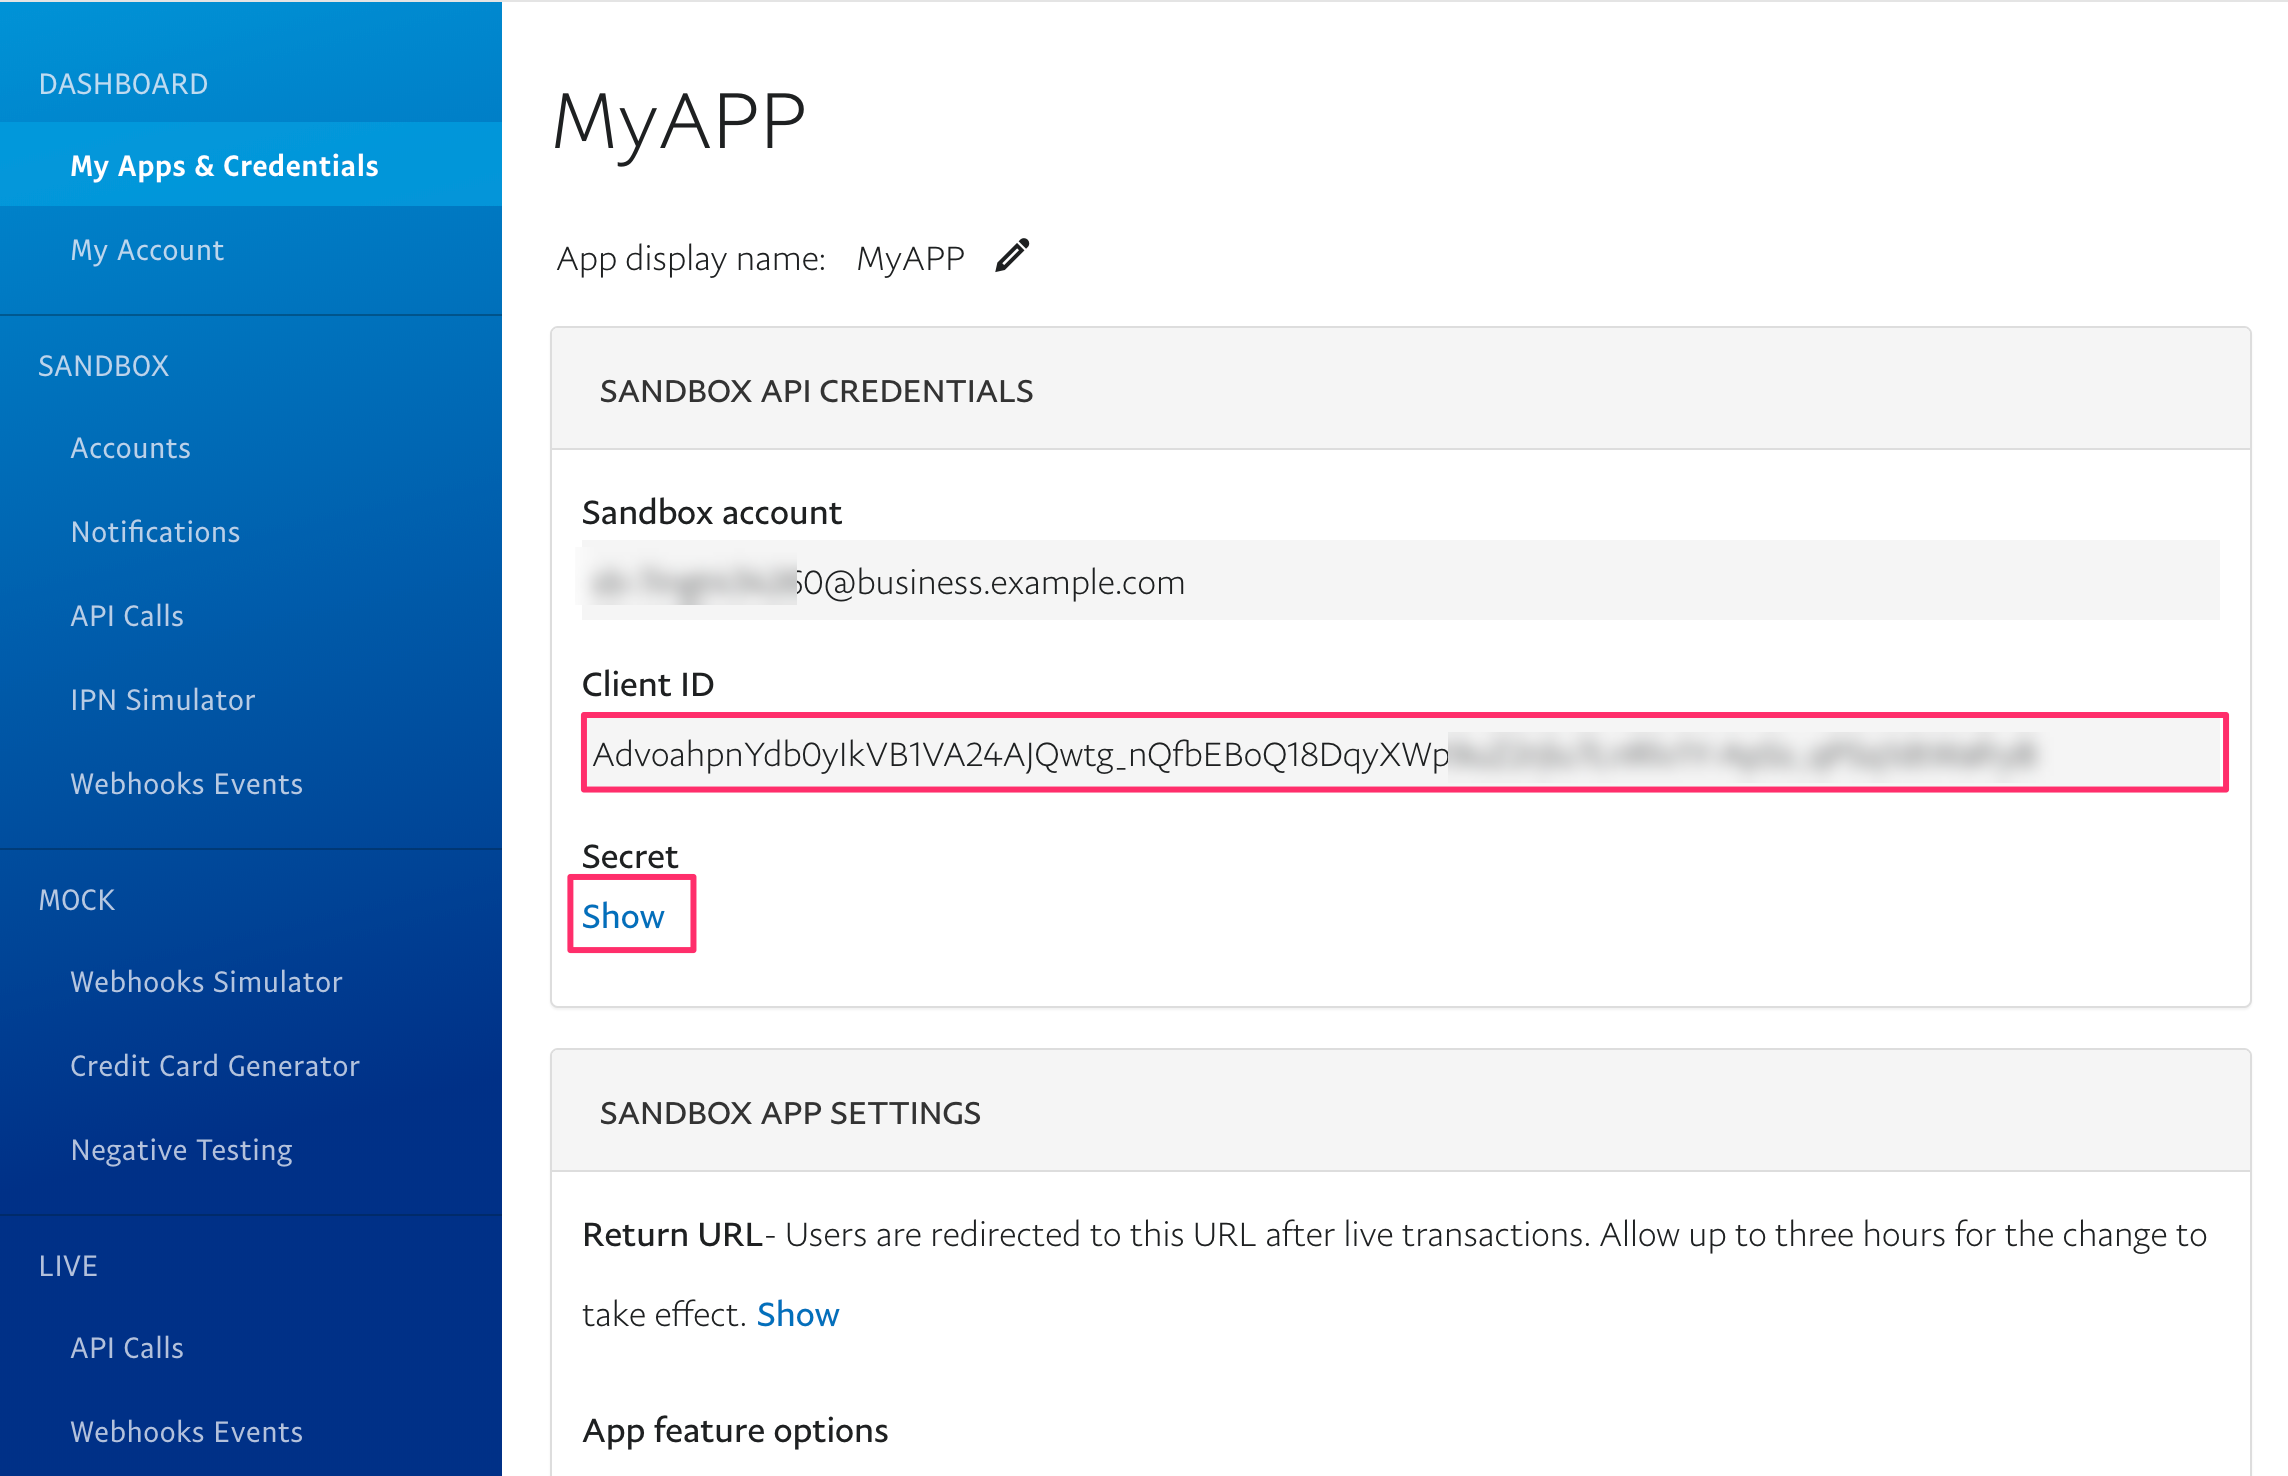The image size is (2288, 1476).
Task: Click the MOCK section heading
Action: 77,900
